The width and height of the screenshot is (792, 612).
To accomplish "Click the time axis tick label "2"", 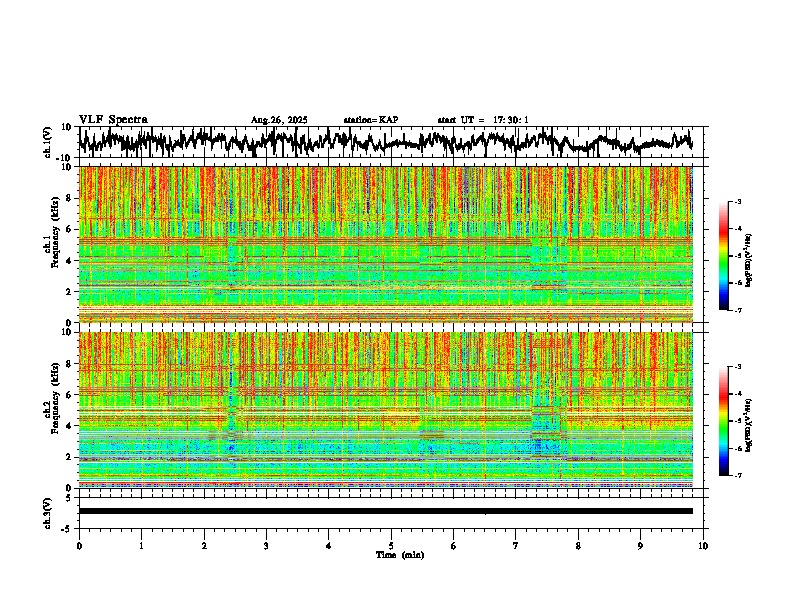I will point(204,546).
